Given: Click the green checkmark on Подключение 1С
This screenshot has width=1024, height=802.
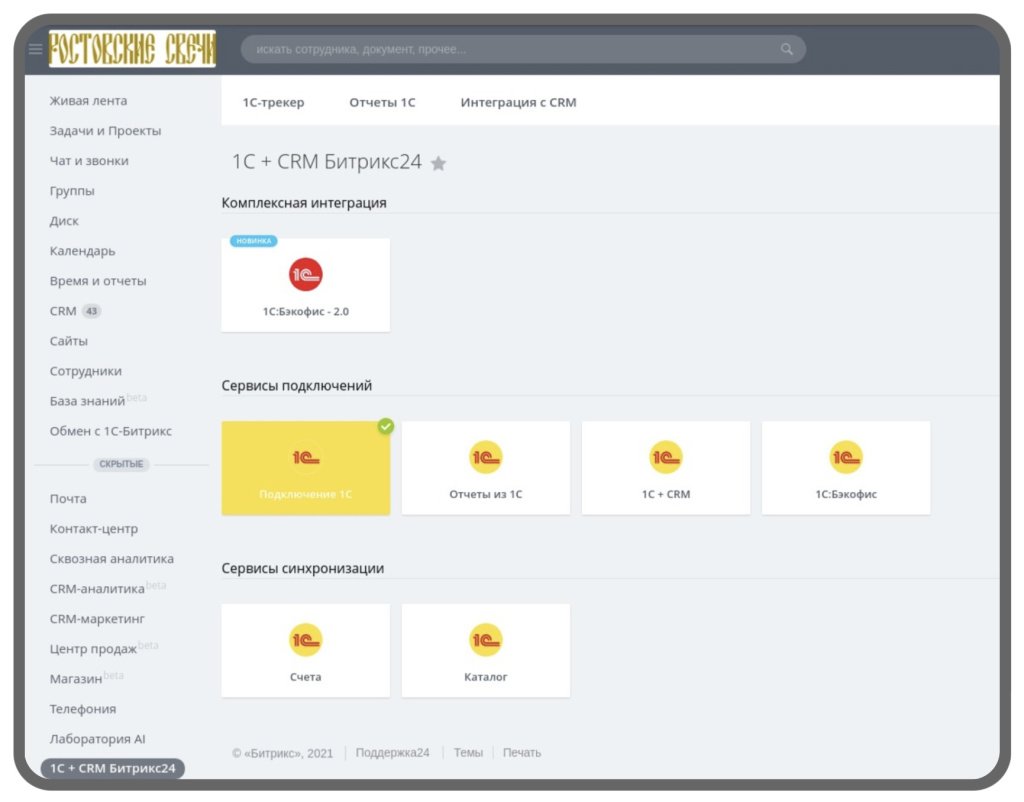Looking at the screenshot, I should [x=386, y=426].
